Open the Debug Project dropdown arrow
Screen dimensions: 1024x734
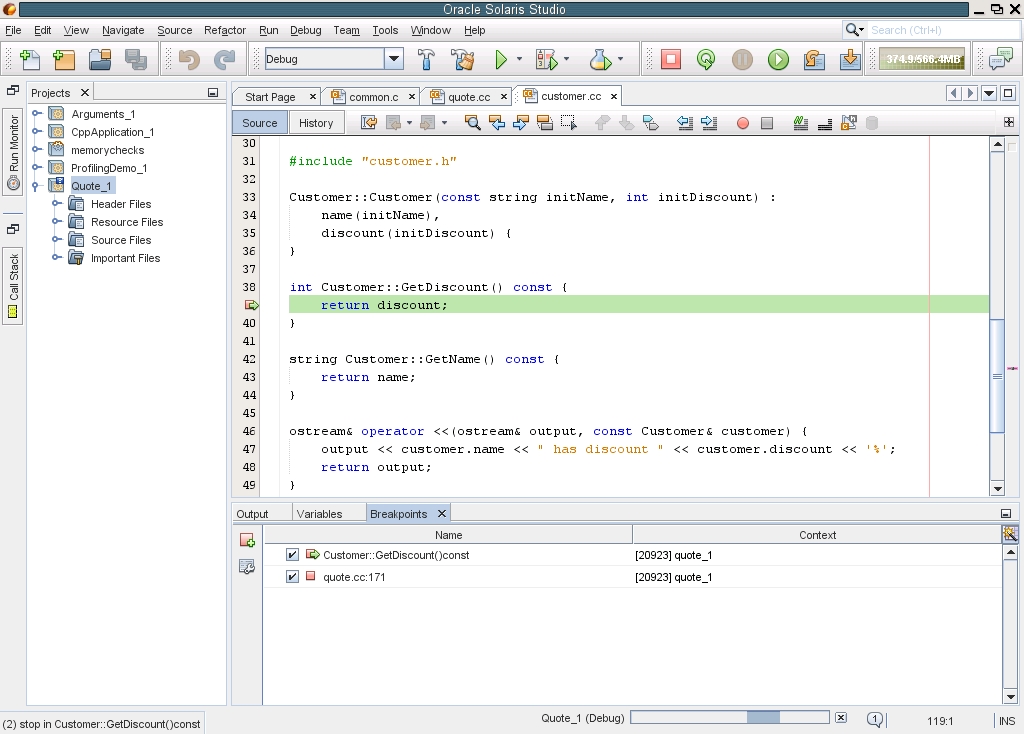pyautogui.click(x=566, y=59)
